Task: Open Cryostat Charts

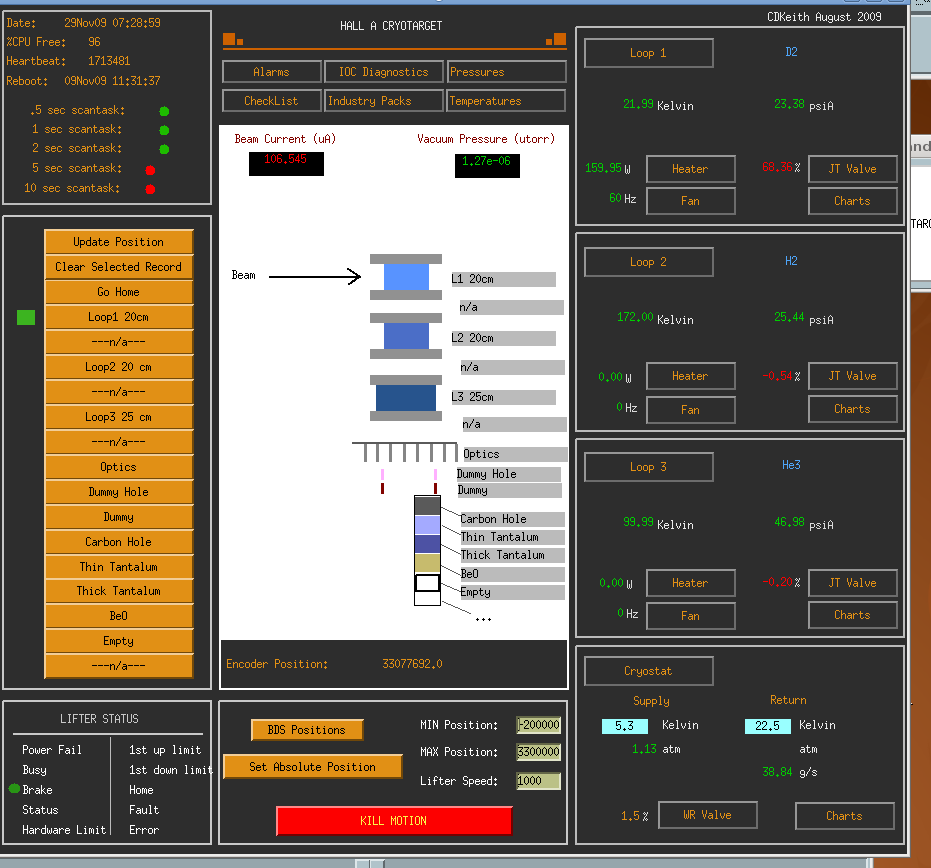Action: 844,816
